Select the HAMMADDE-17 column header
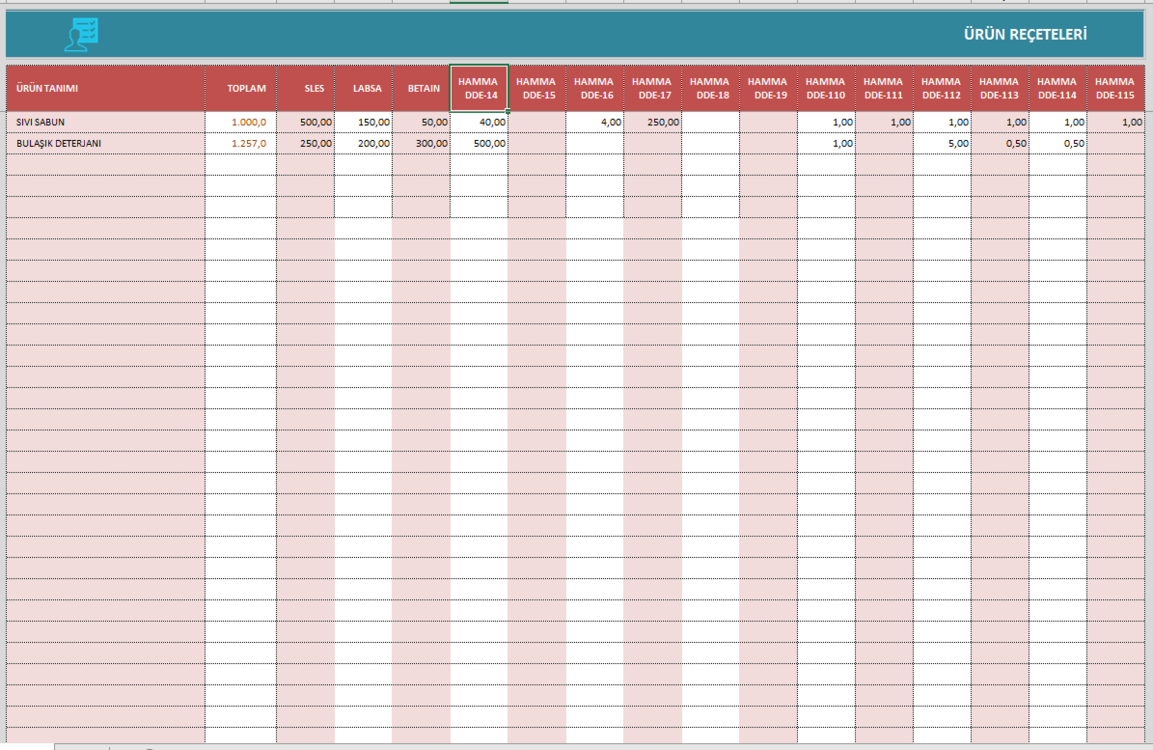 (x=652, y=88)
